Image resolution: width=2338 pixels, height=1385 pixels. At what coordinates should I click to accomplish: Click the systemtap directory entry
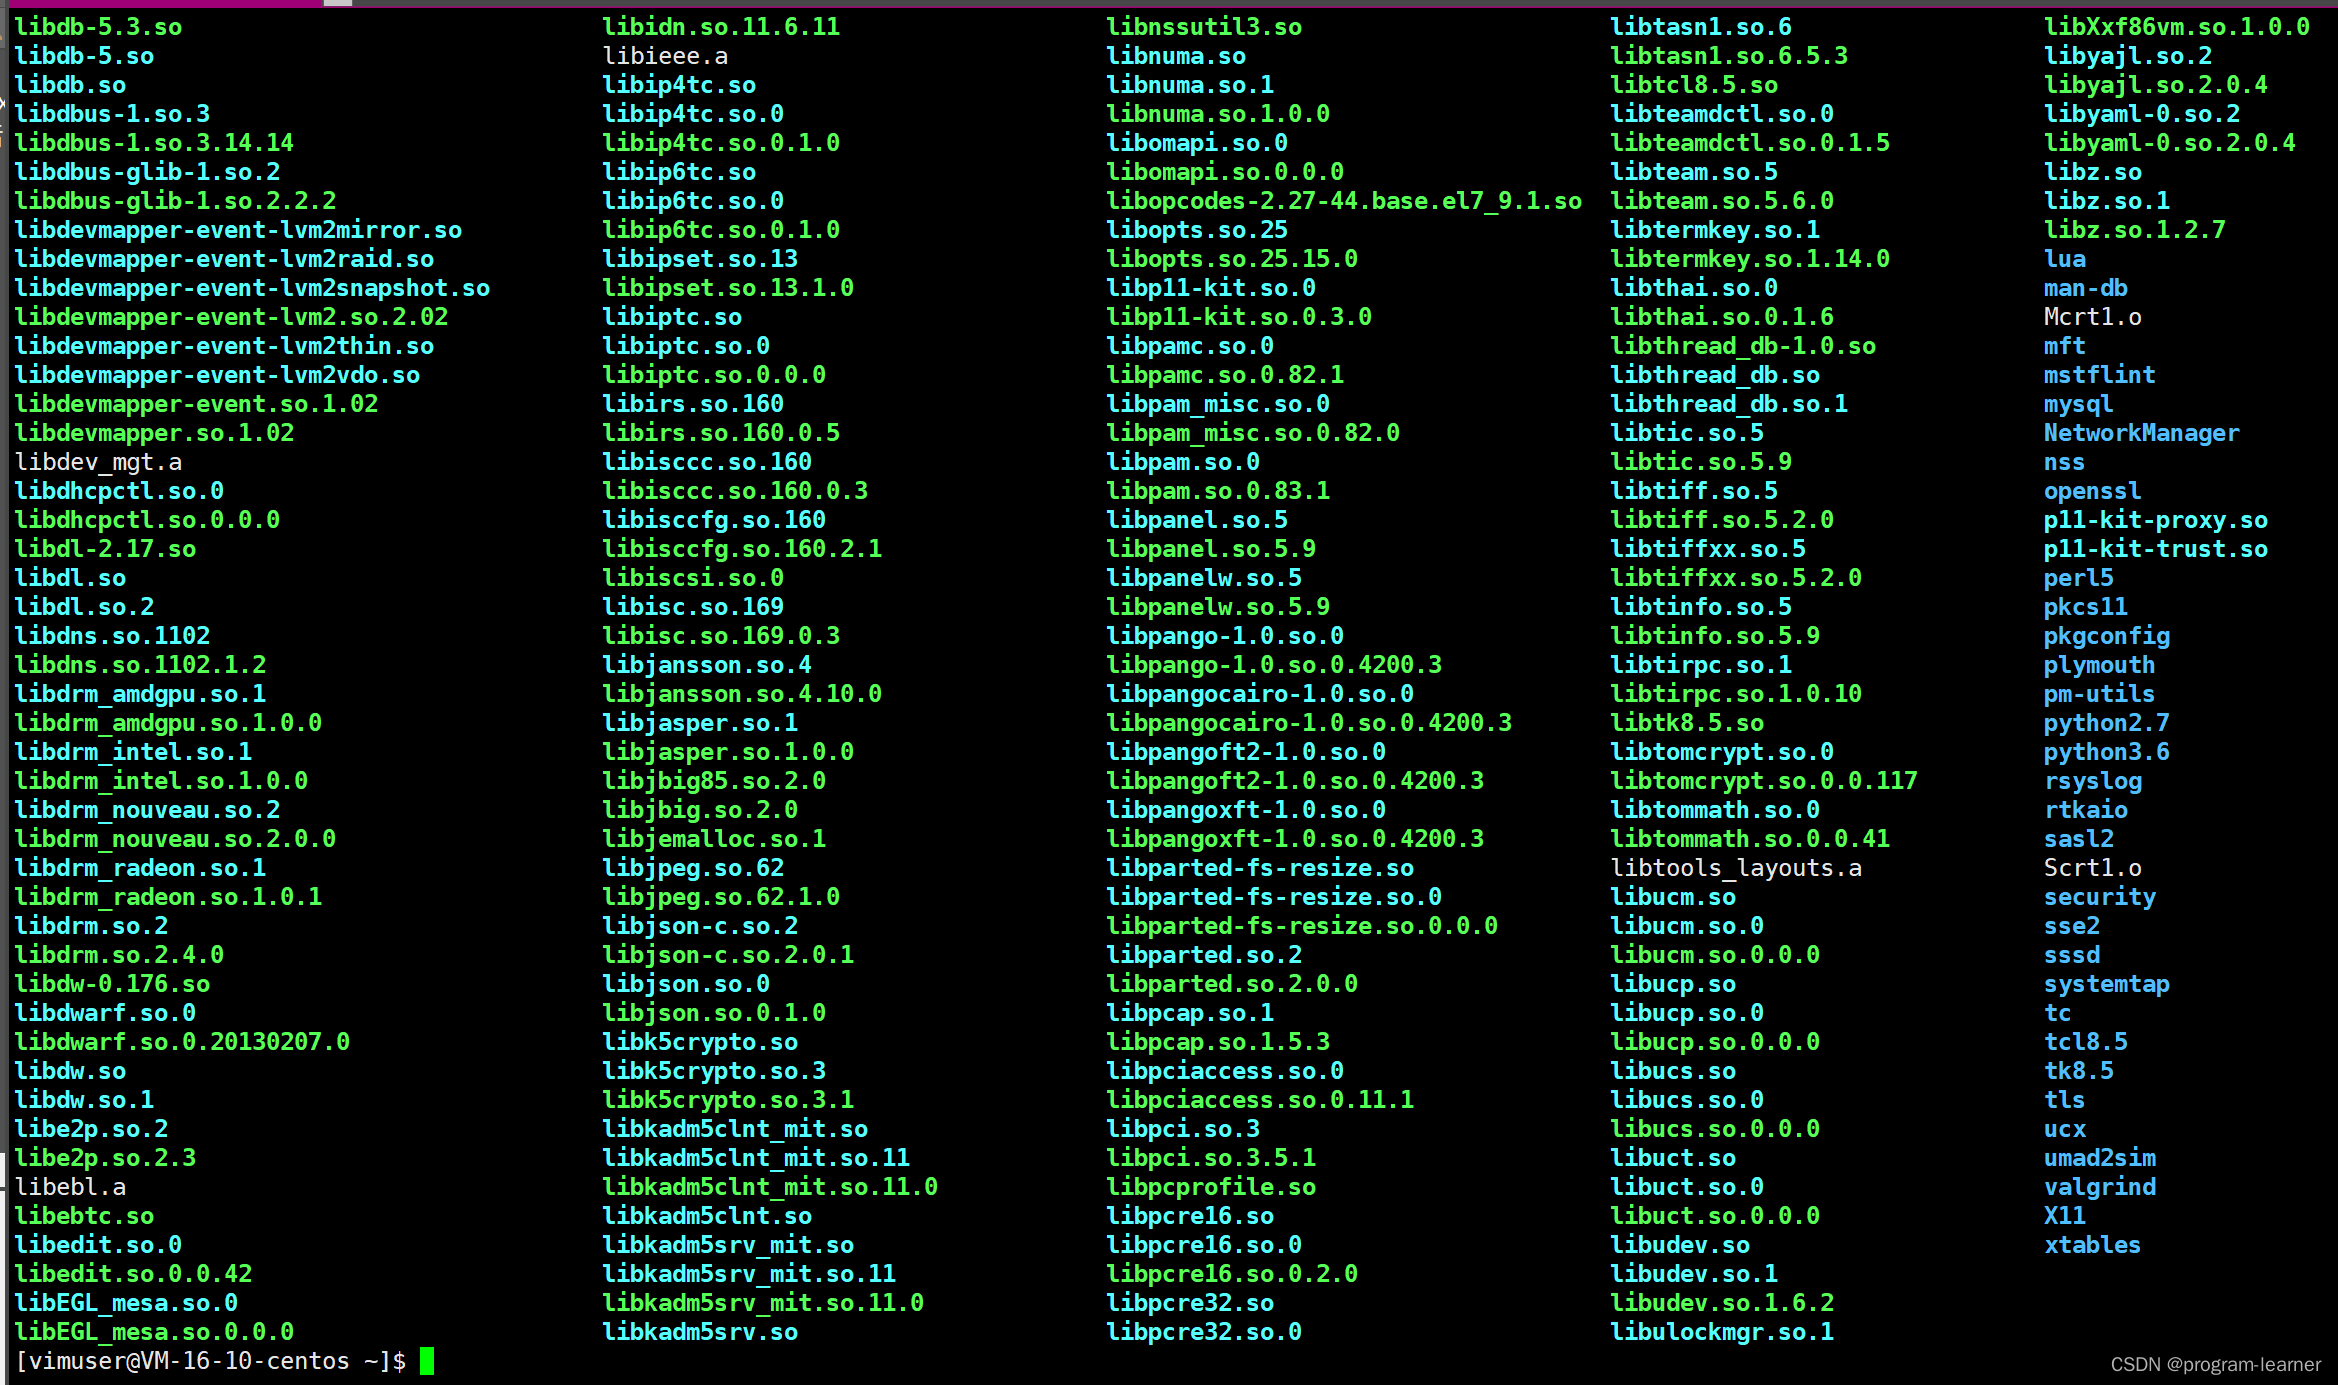(2107, 984)
